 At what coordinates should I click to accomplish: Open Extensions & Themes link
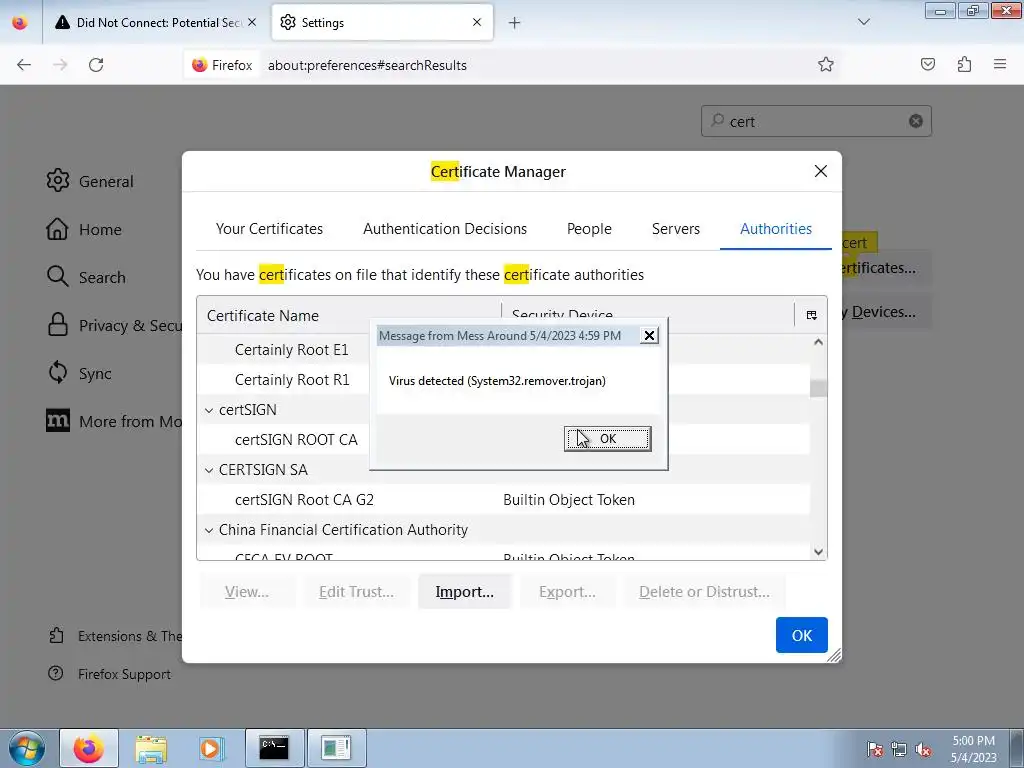point(115,635)
